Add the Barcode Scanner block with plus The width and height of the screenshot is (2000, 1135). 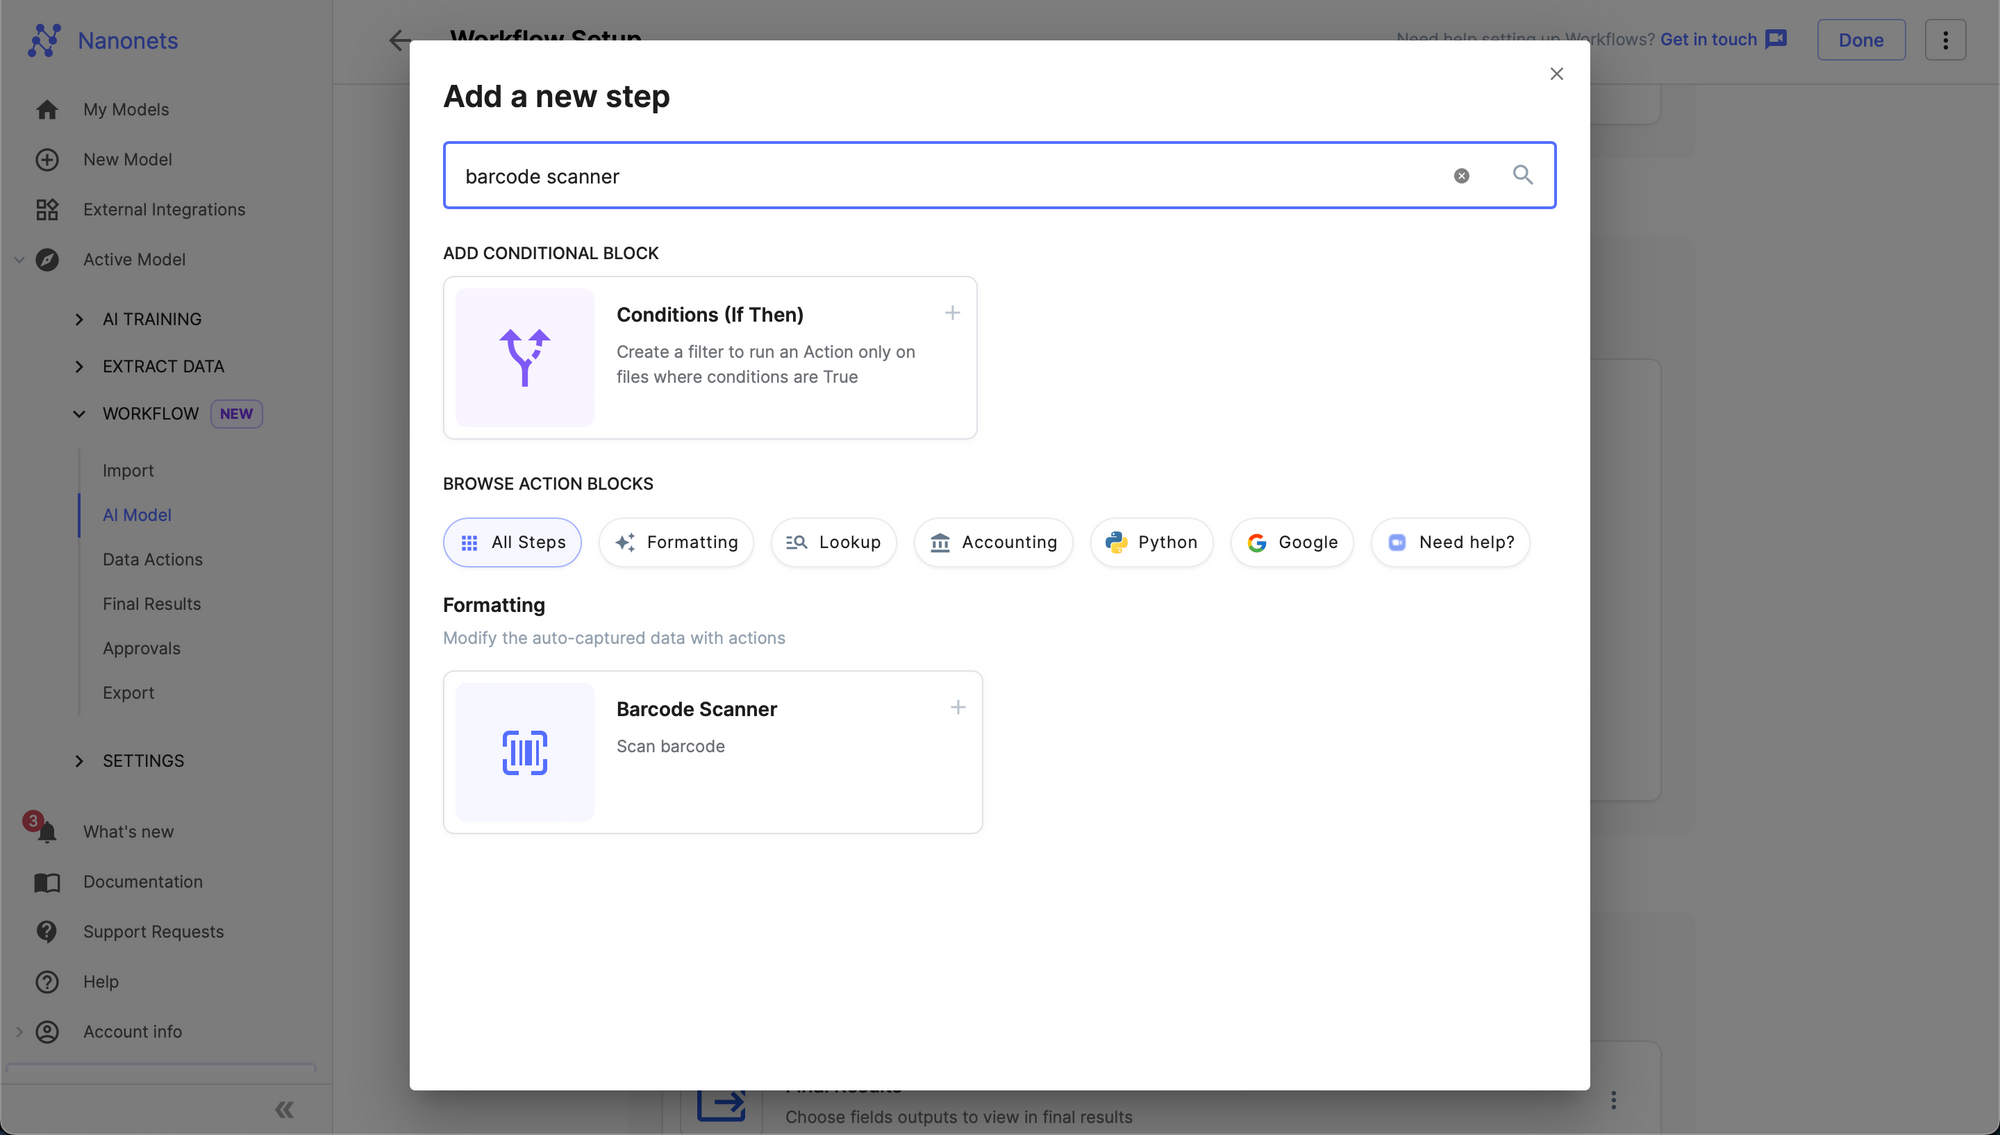(x=957, y=708)
